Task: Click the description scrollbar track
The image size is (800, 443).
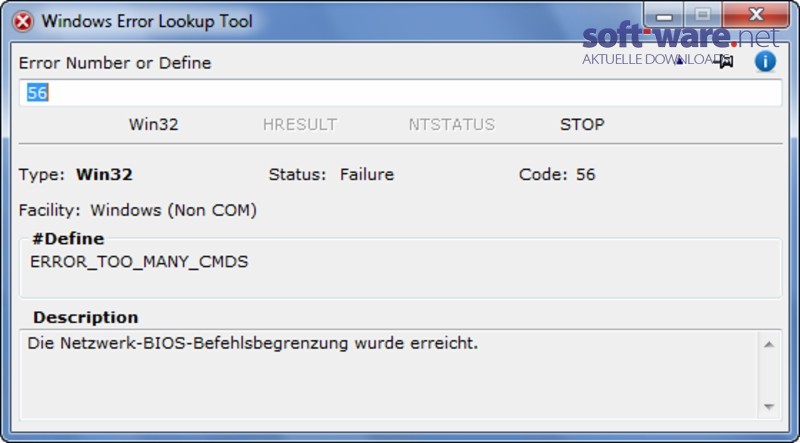Action: coord(769,376)
